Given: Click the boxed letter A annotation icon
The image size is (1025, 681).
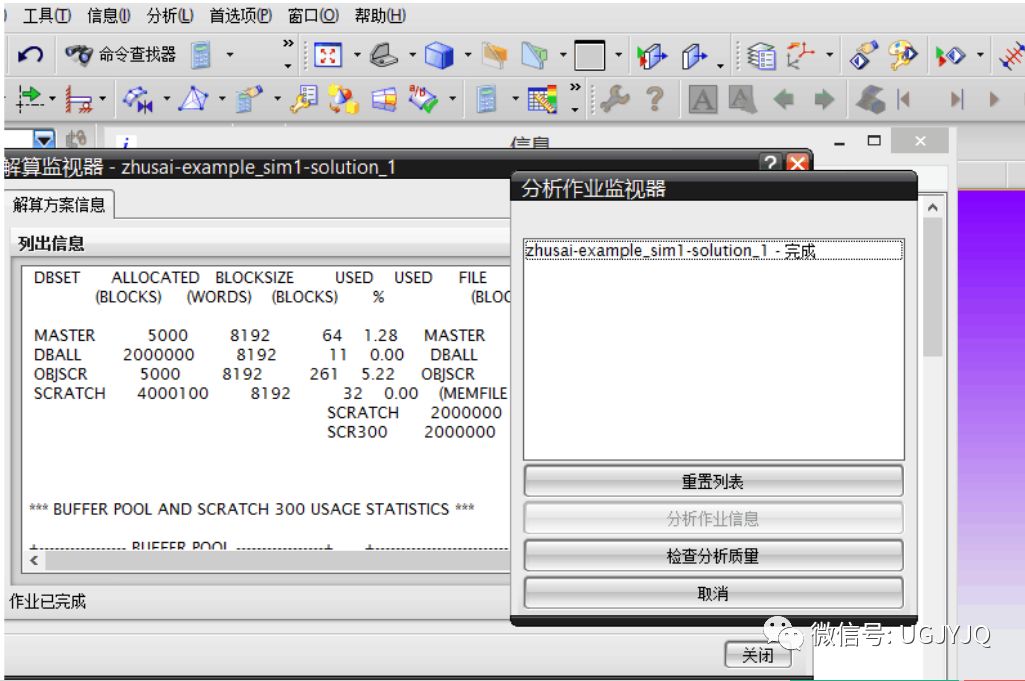Looking at the screenshot, I should (703, 100).
